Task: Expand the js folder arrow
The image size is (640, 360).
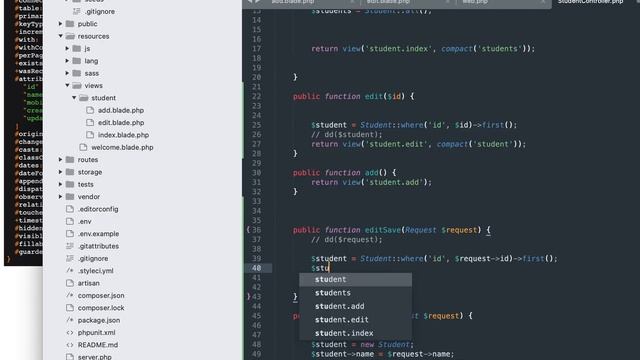Action: (67, 48)
